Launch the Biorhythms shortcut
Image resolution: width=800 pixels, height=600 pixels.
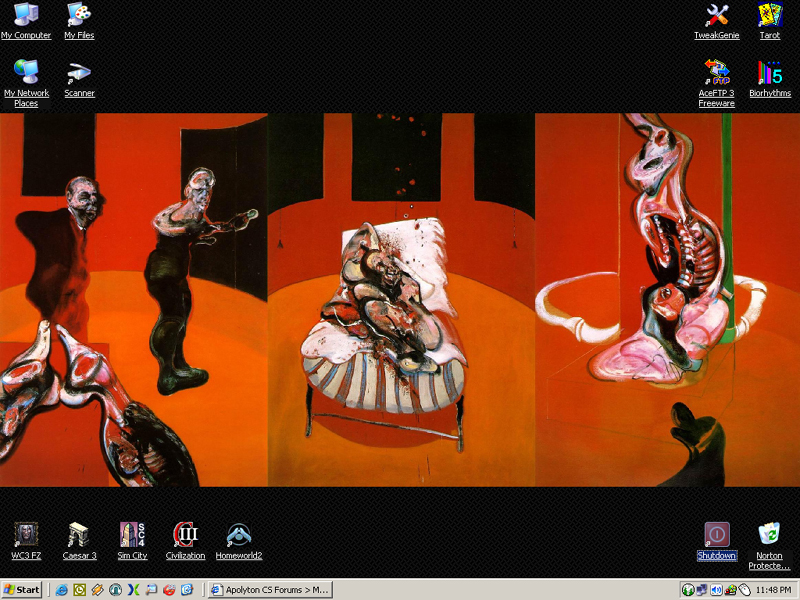(769, 73)
